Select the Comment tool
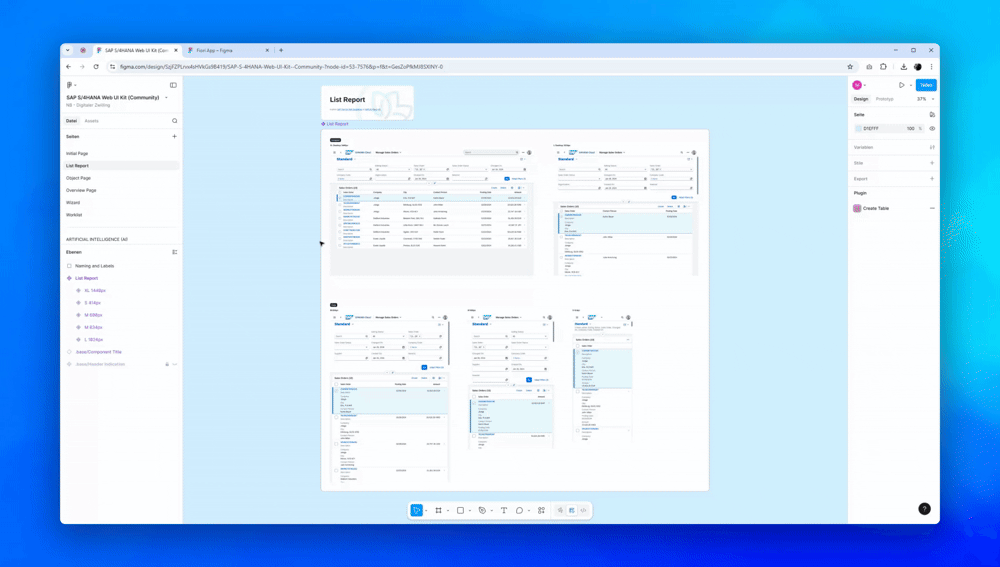This screenshot has height=567, width=1000. [519, 510]
